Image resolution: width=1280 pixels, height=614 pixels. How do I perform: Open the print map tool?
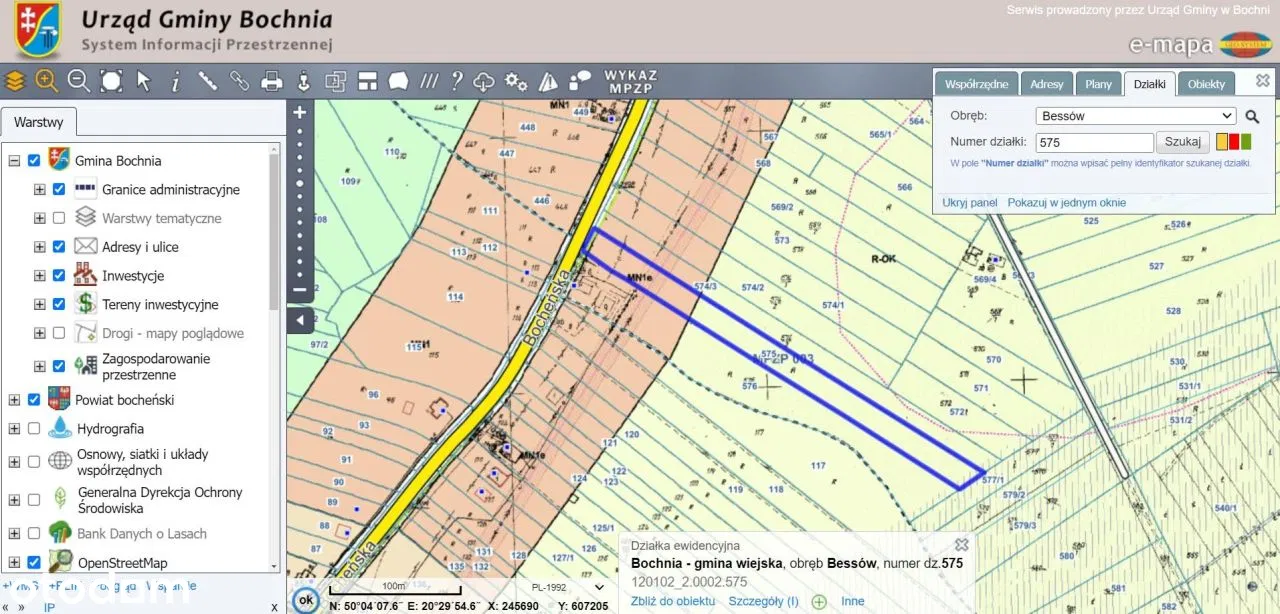click(271, 81)
